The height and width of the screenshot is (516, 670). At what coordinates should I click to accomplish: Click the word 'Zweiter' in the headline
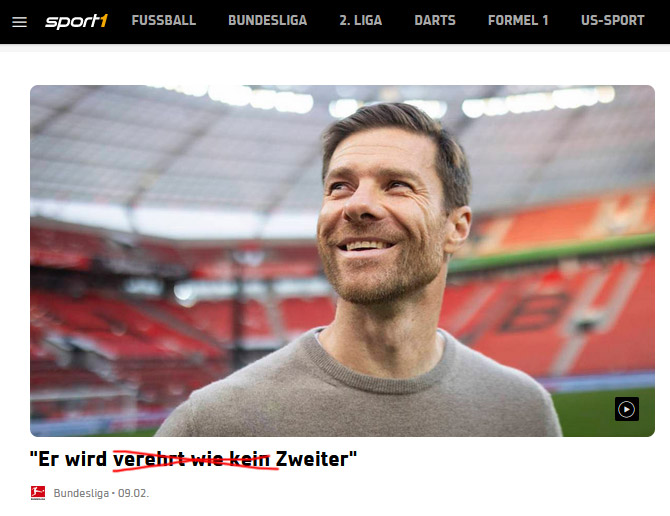pyautogui.click(x=312, y=460)
